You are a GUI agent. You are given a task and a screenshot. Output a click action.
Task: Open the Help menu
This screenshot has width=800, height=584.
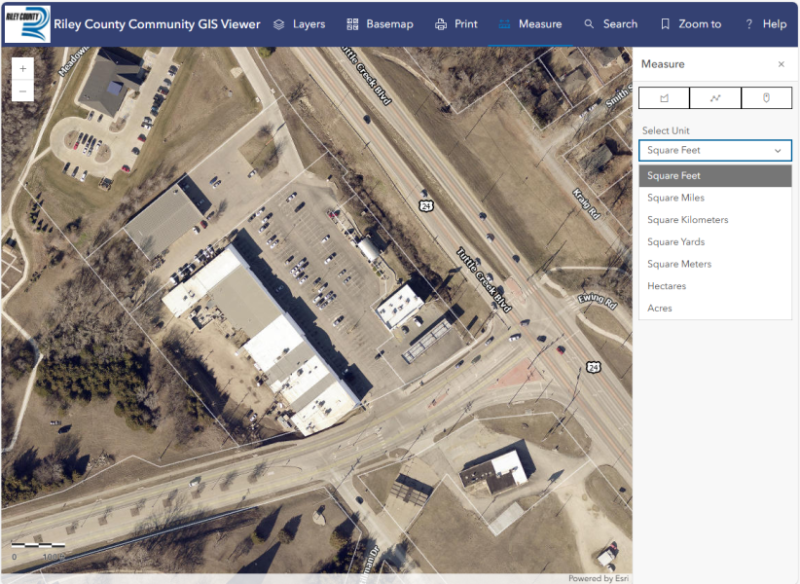click(x=766, y=24)
